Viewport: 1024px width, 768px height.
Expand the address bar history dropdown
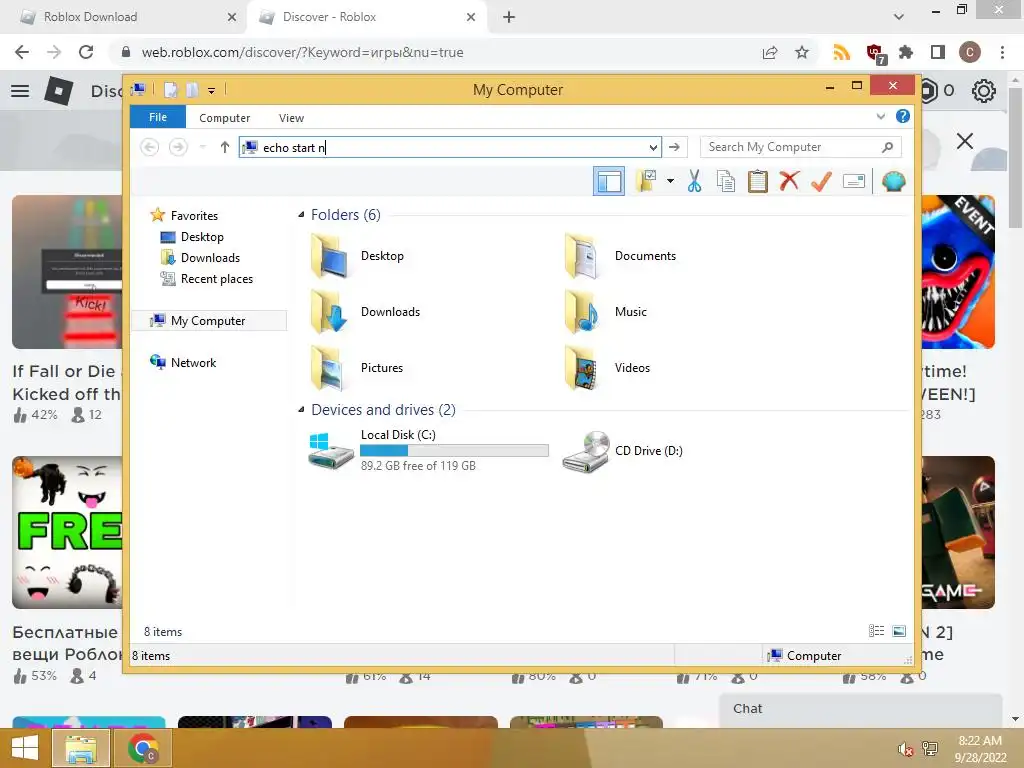(653, 148)
